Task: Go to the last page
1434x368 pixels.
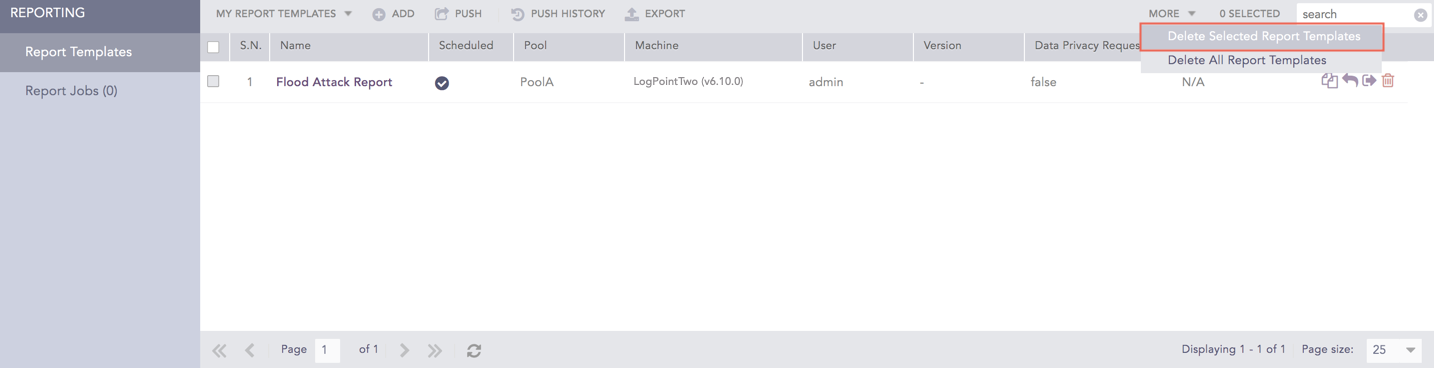Action: coord(435,350)
